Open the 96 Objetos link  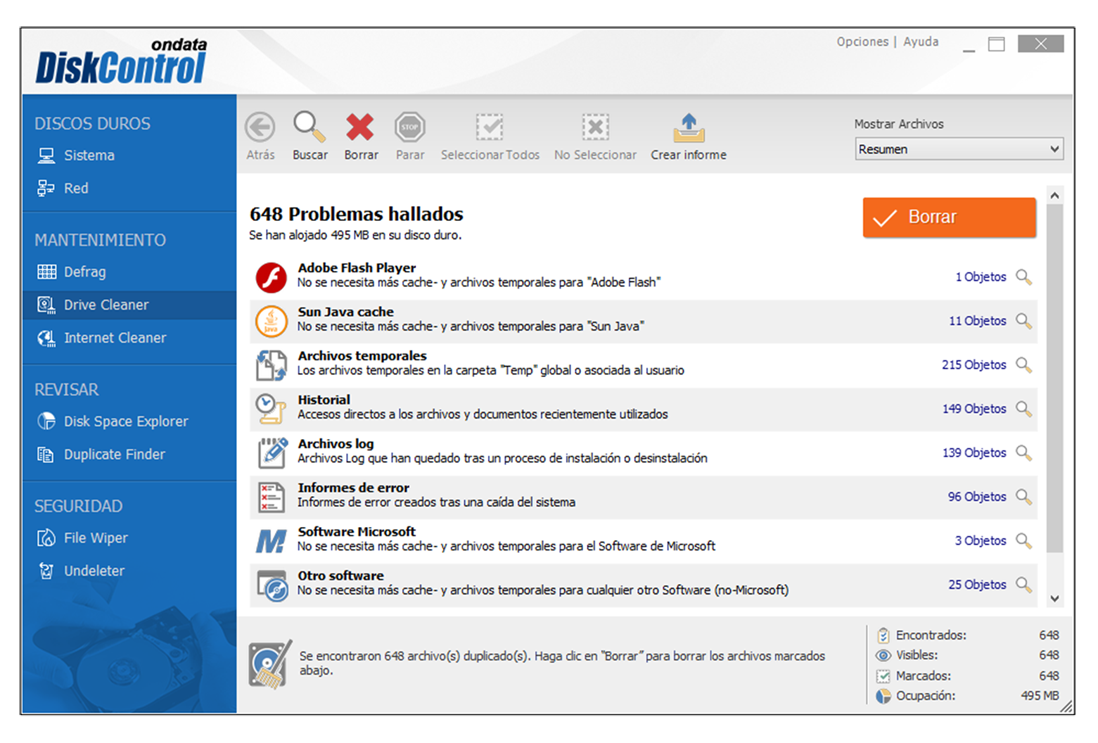977,497
